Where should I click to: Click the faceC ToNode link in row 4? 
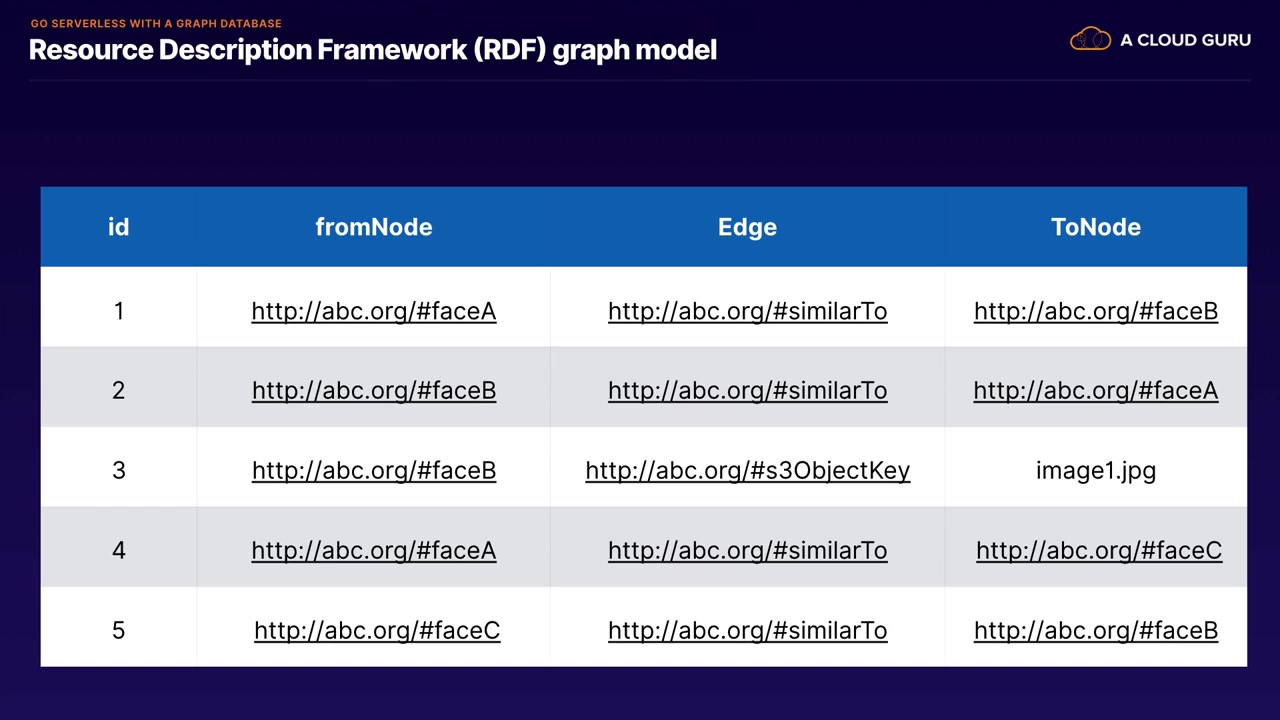1098,551
